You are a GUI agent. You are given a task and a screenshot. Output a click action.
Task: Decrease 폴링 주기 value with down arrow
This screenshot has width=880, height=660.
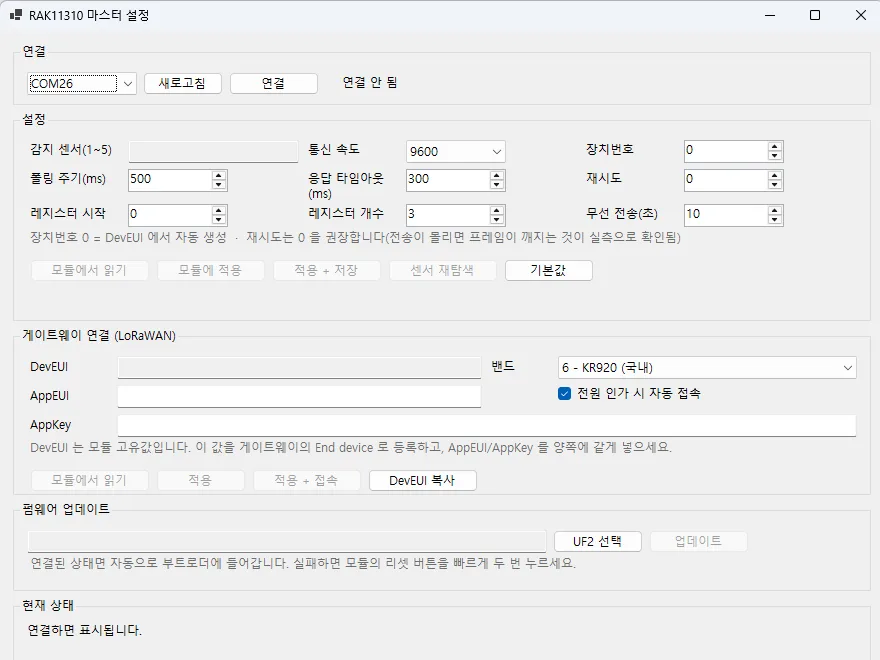pos(218,185)
